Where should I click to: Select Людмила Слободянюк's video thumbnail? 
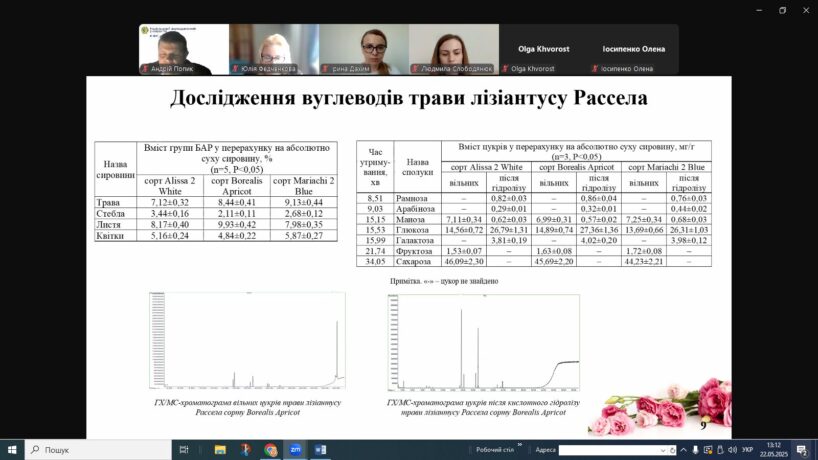453,49
